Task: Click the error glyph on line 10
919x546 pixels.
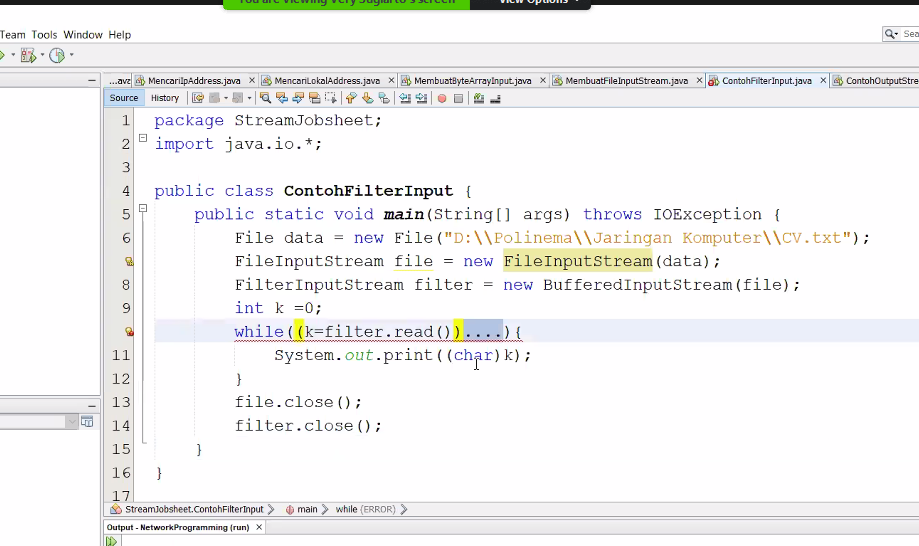Action: pyautogui.click(x=129, y=332)
